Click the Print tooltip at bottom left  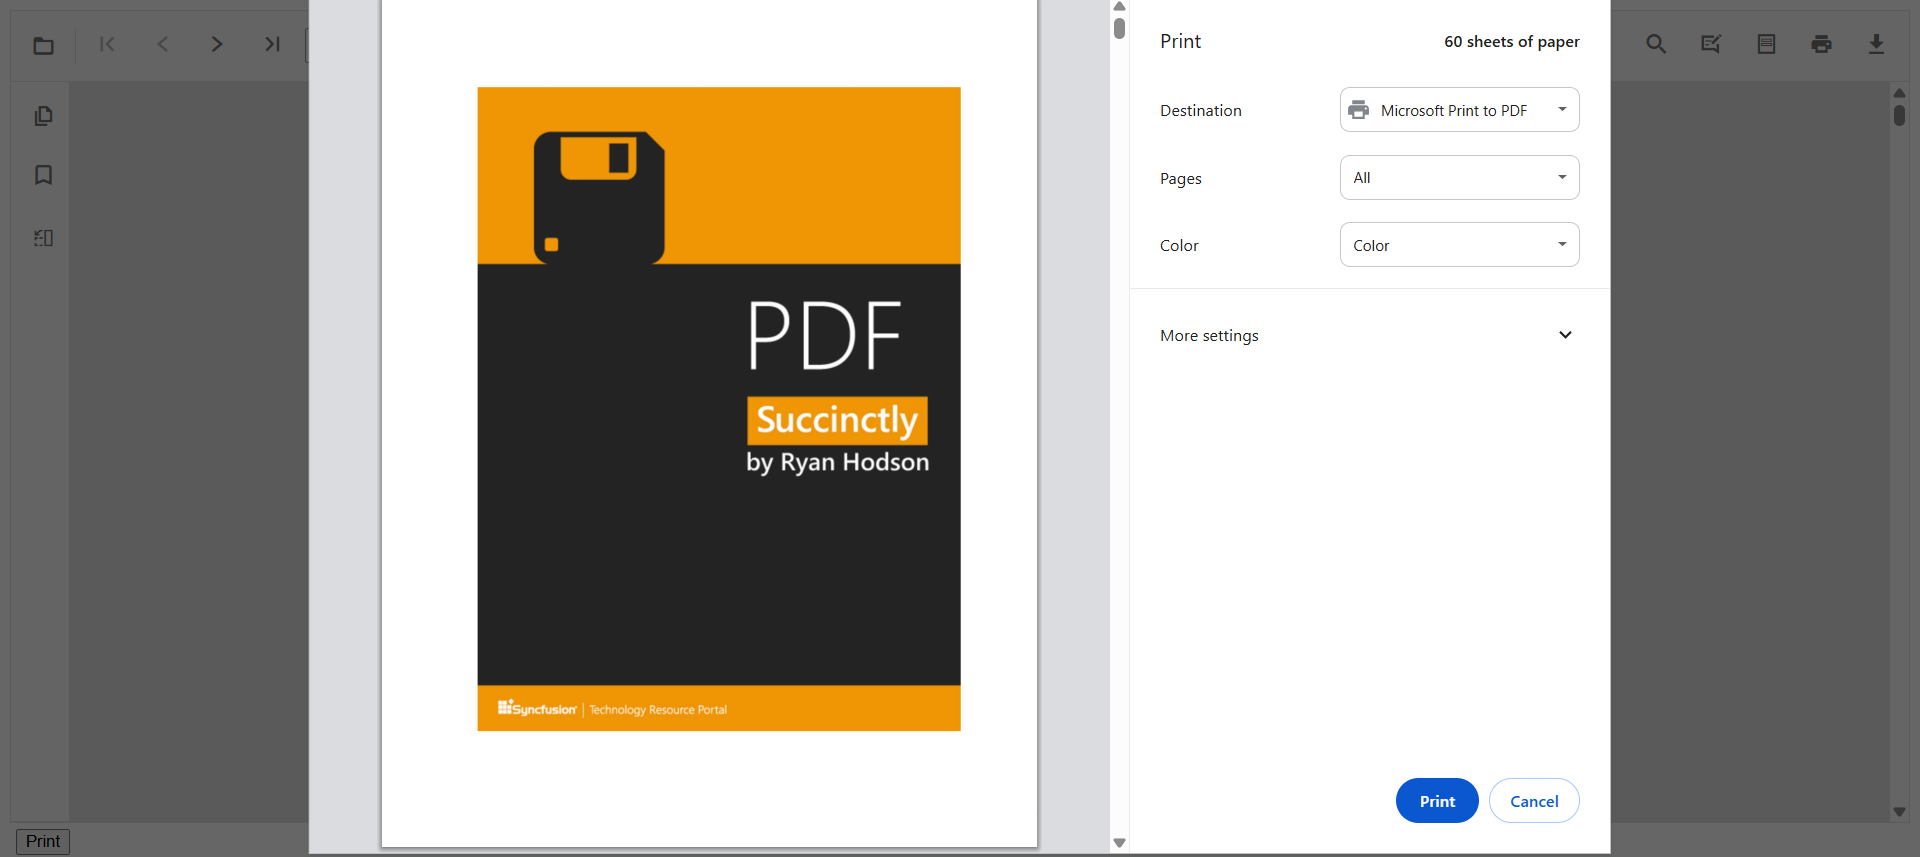43,841
